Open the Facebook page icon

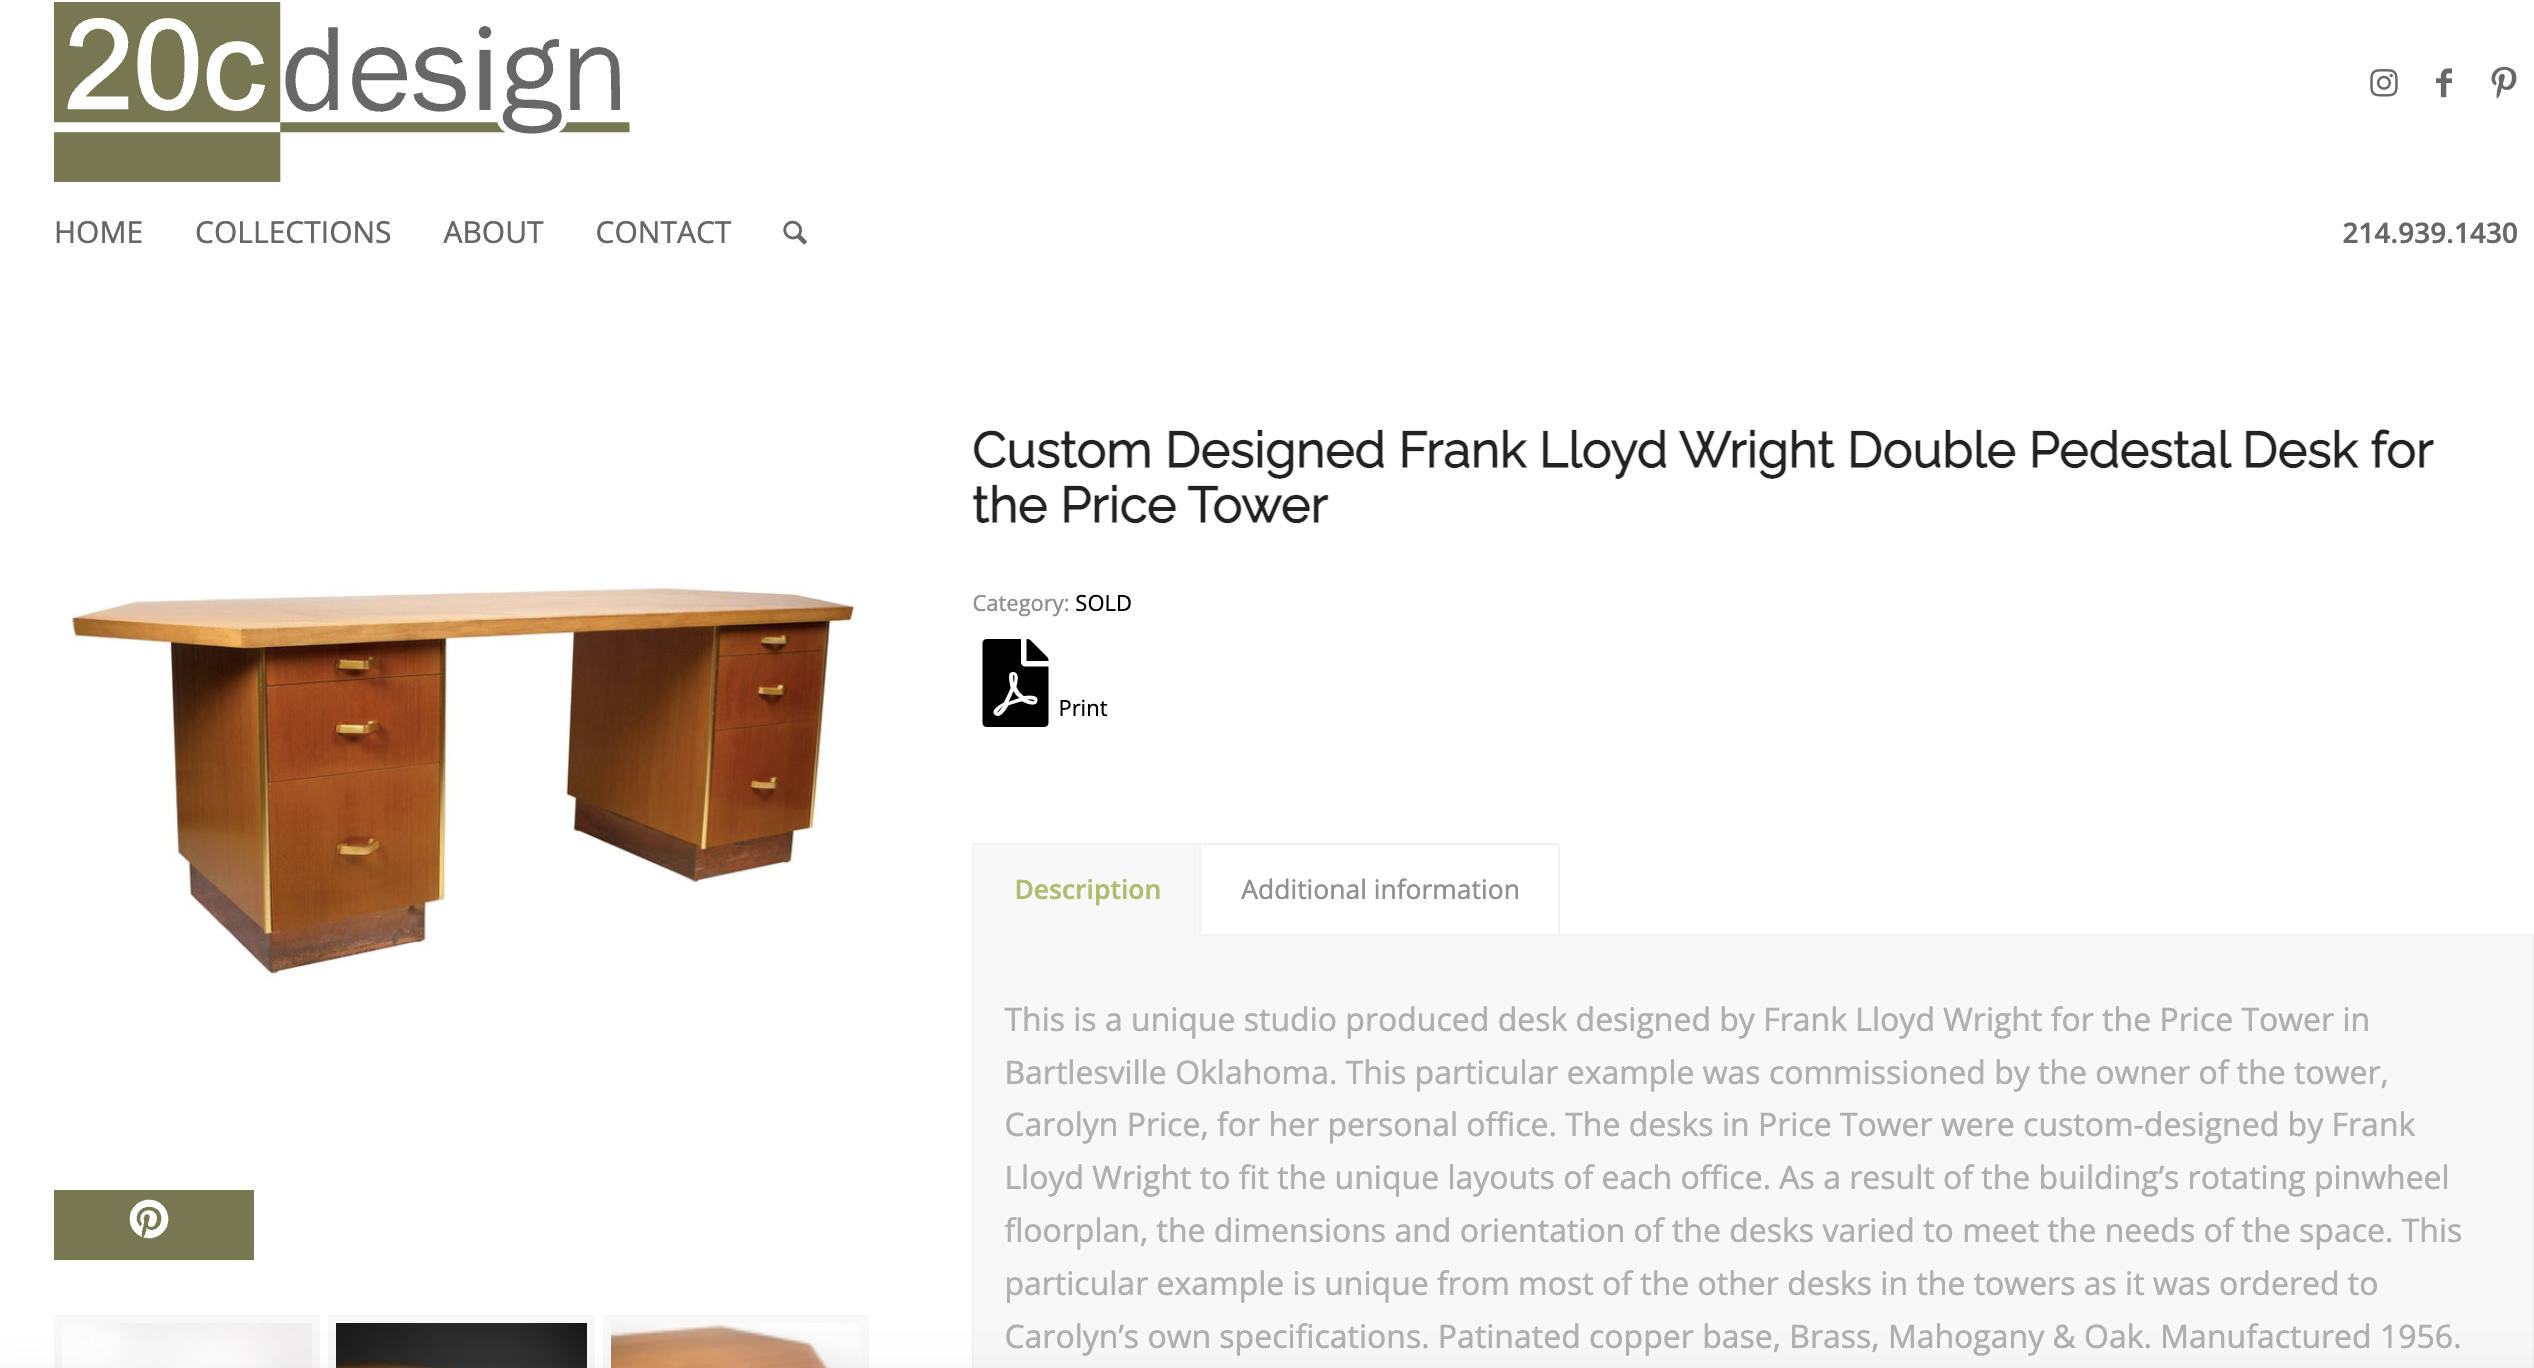(x=2443, y=83)
